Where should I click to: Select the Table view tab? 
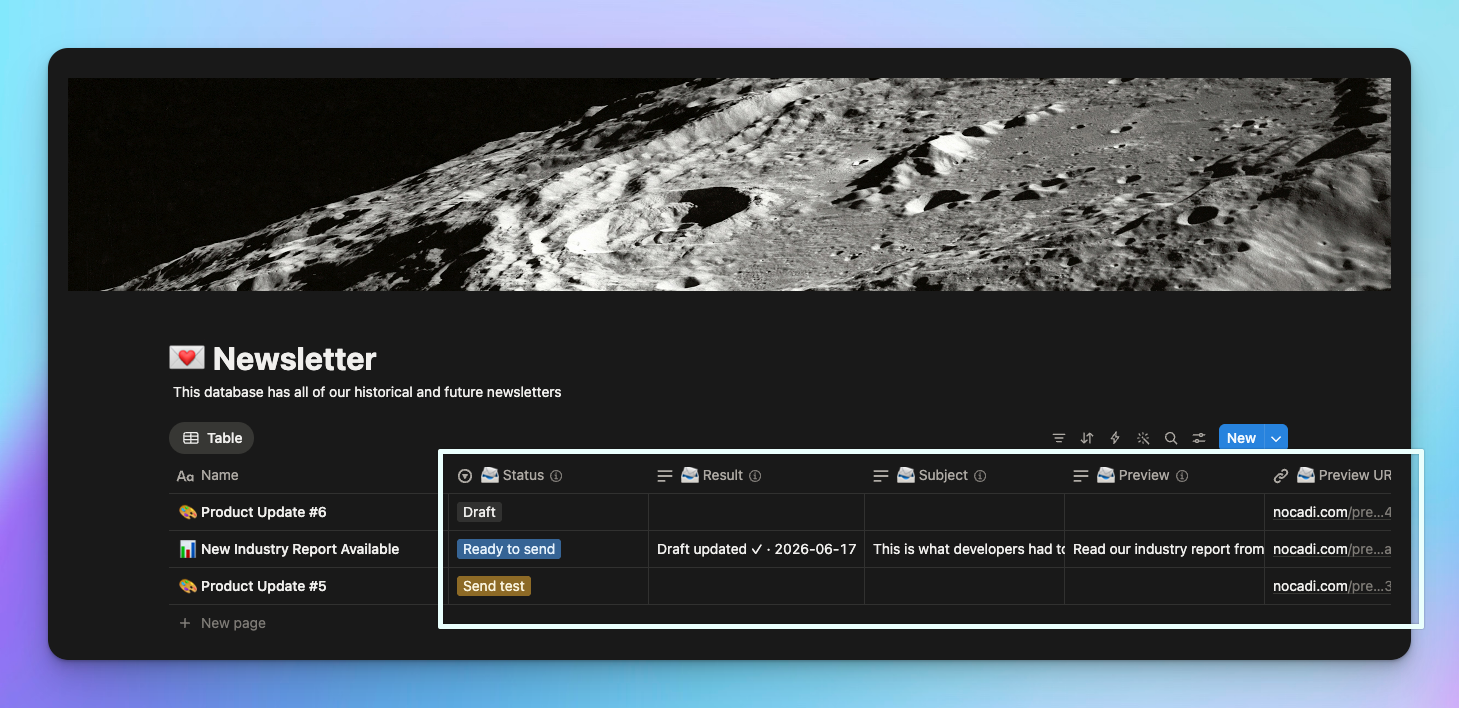(x=212, y=438)
